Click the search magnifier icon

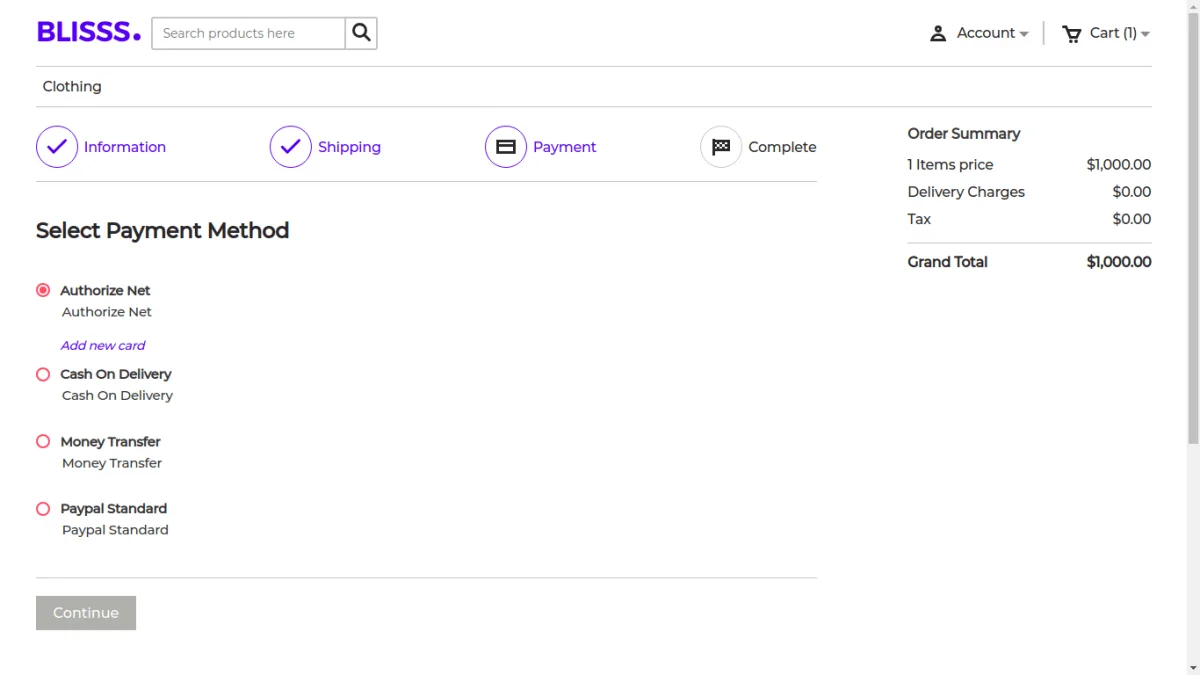point(361,33)
